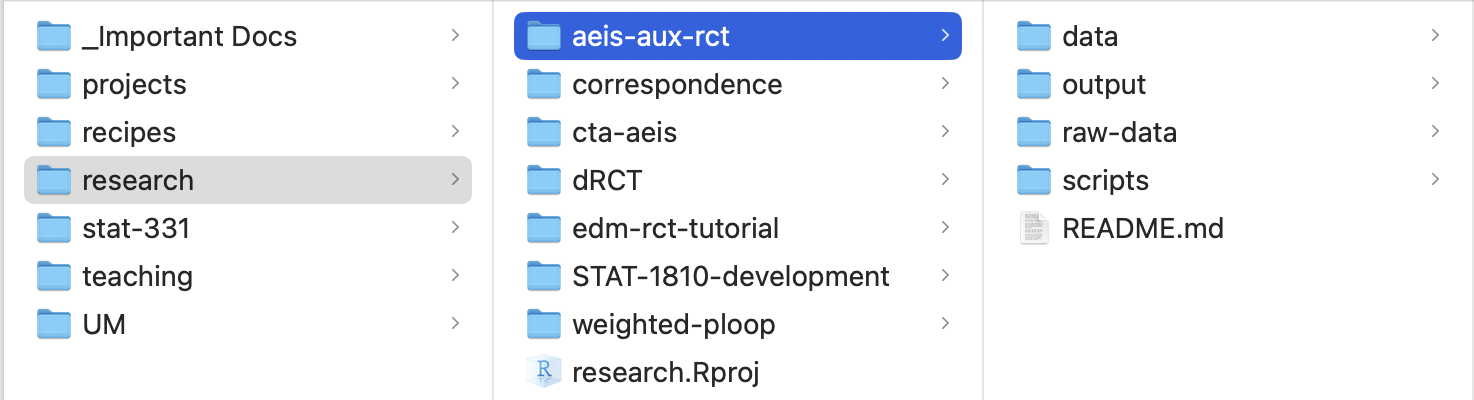The height and width of the screenshot is (400, 1474).
Task: Select the stat-331 folder name
Action: (x=135, y=229)
